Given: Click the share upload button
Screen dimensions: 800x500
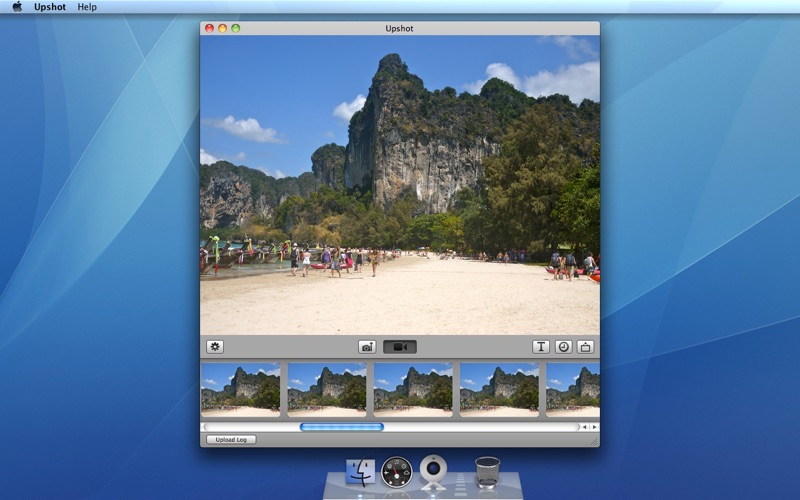Looking at the screenshot, I should pos(585,347).
